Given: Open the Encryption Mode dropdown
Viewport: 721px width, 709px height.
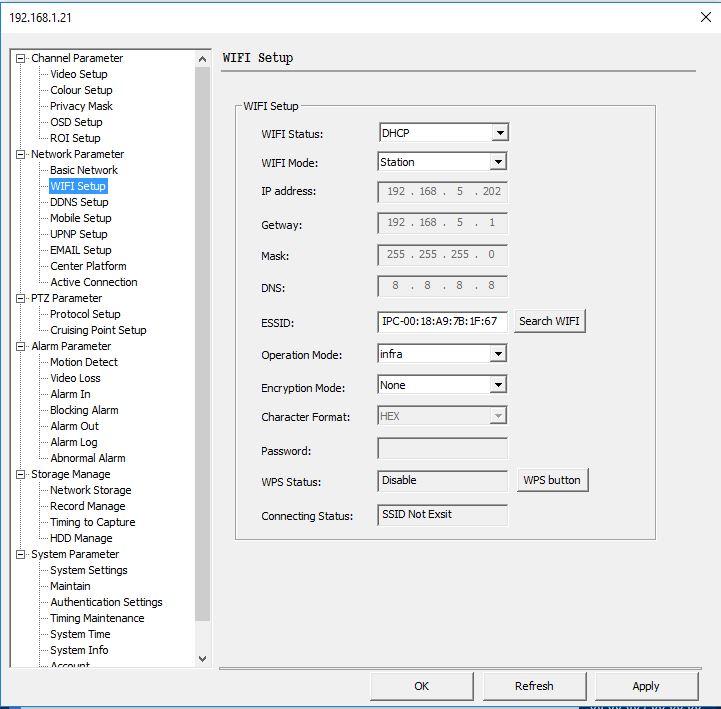Looking at the screenshot, I should [x=498, y=385].
